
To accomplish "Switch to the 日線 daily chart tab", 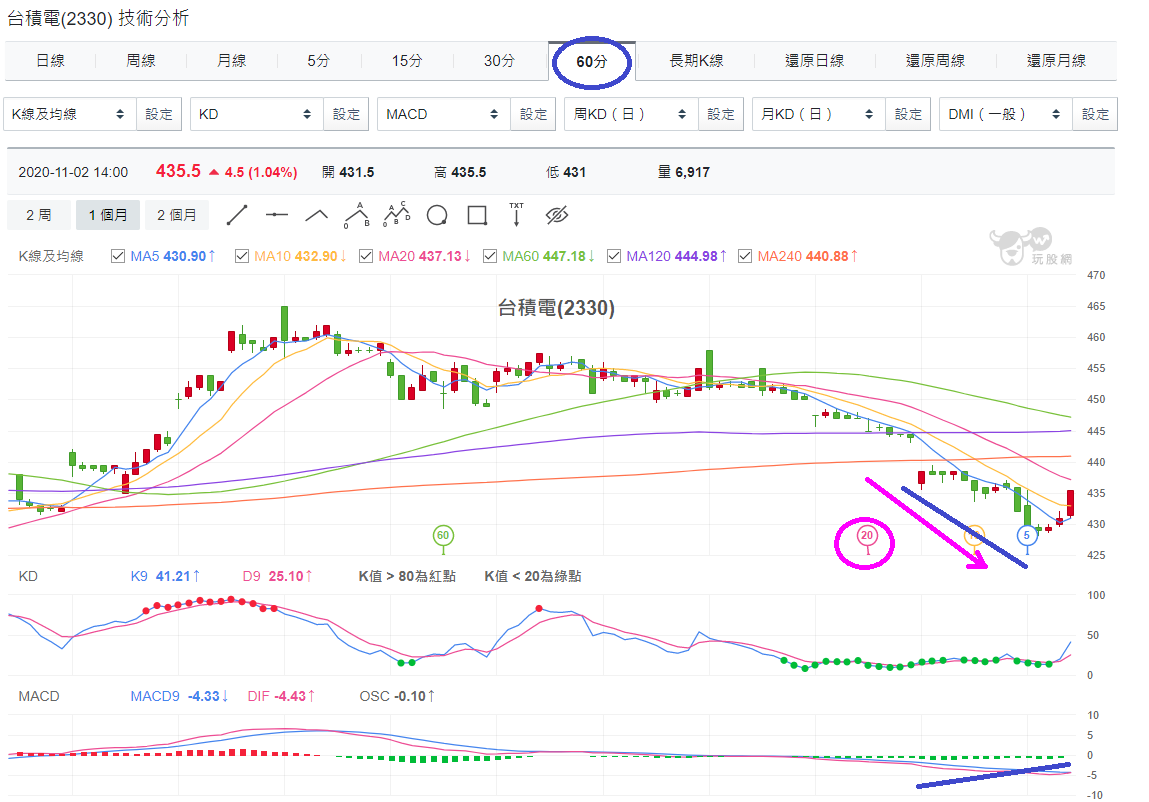I will 50,61.
